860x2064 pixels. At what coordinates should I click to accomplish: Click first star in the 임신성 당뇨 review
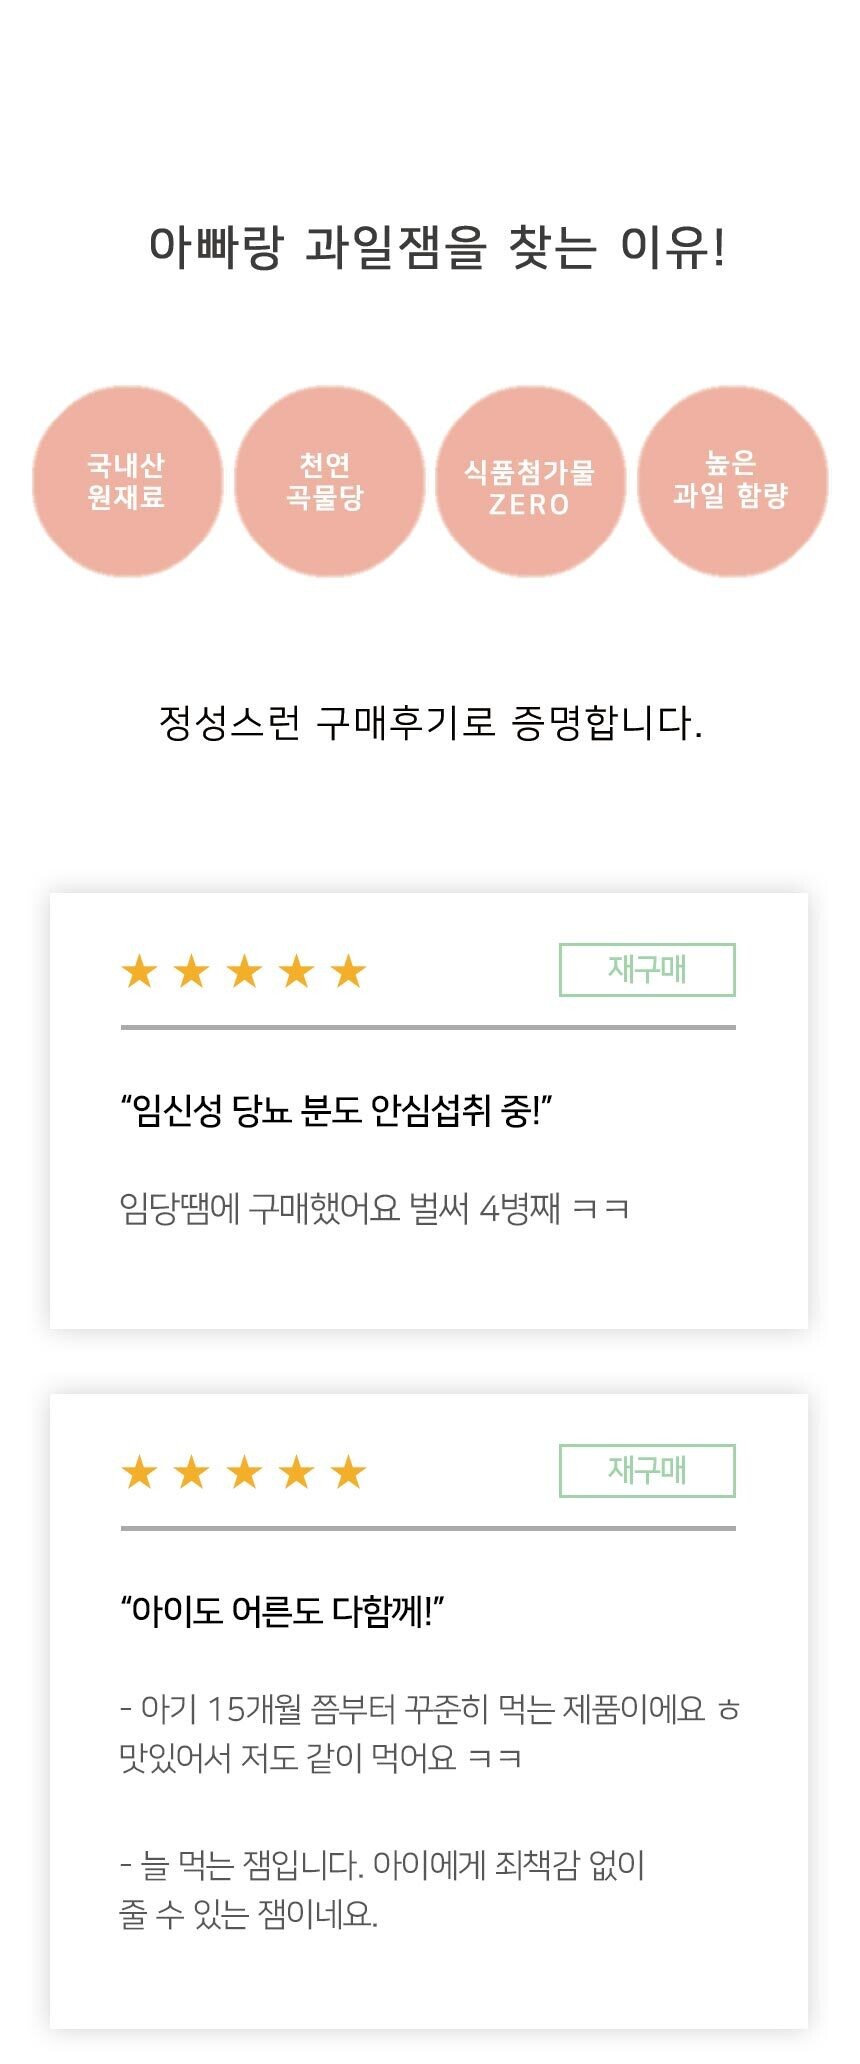tap(140, 971)
